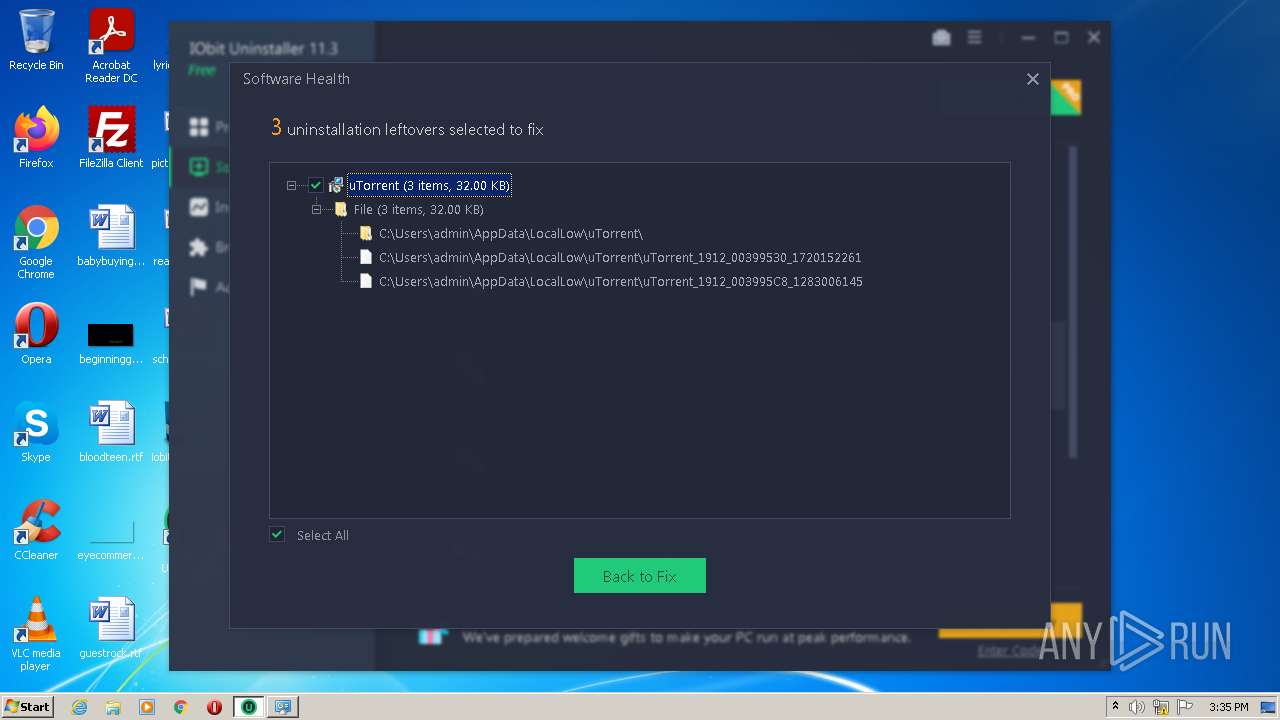Click the Enter Code link
Image resolution: width=1280 pixels, height=720 pixels.
coord(1008,651)
